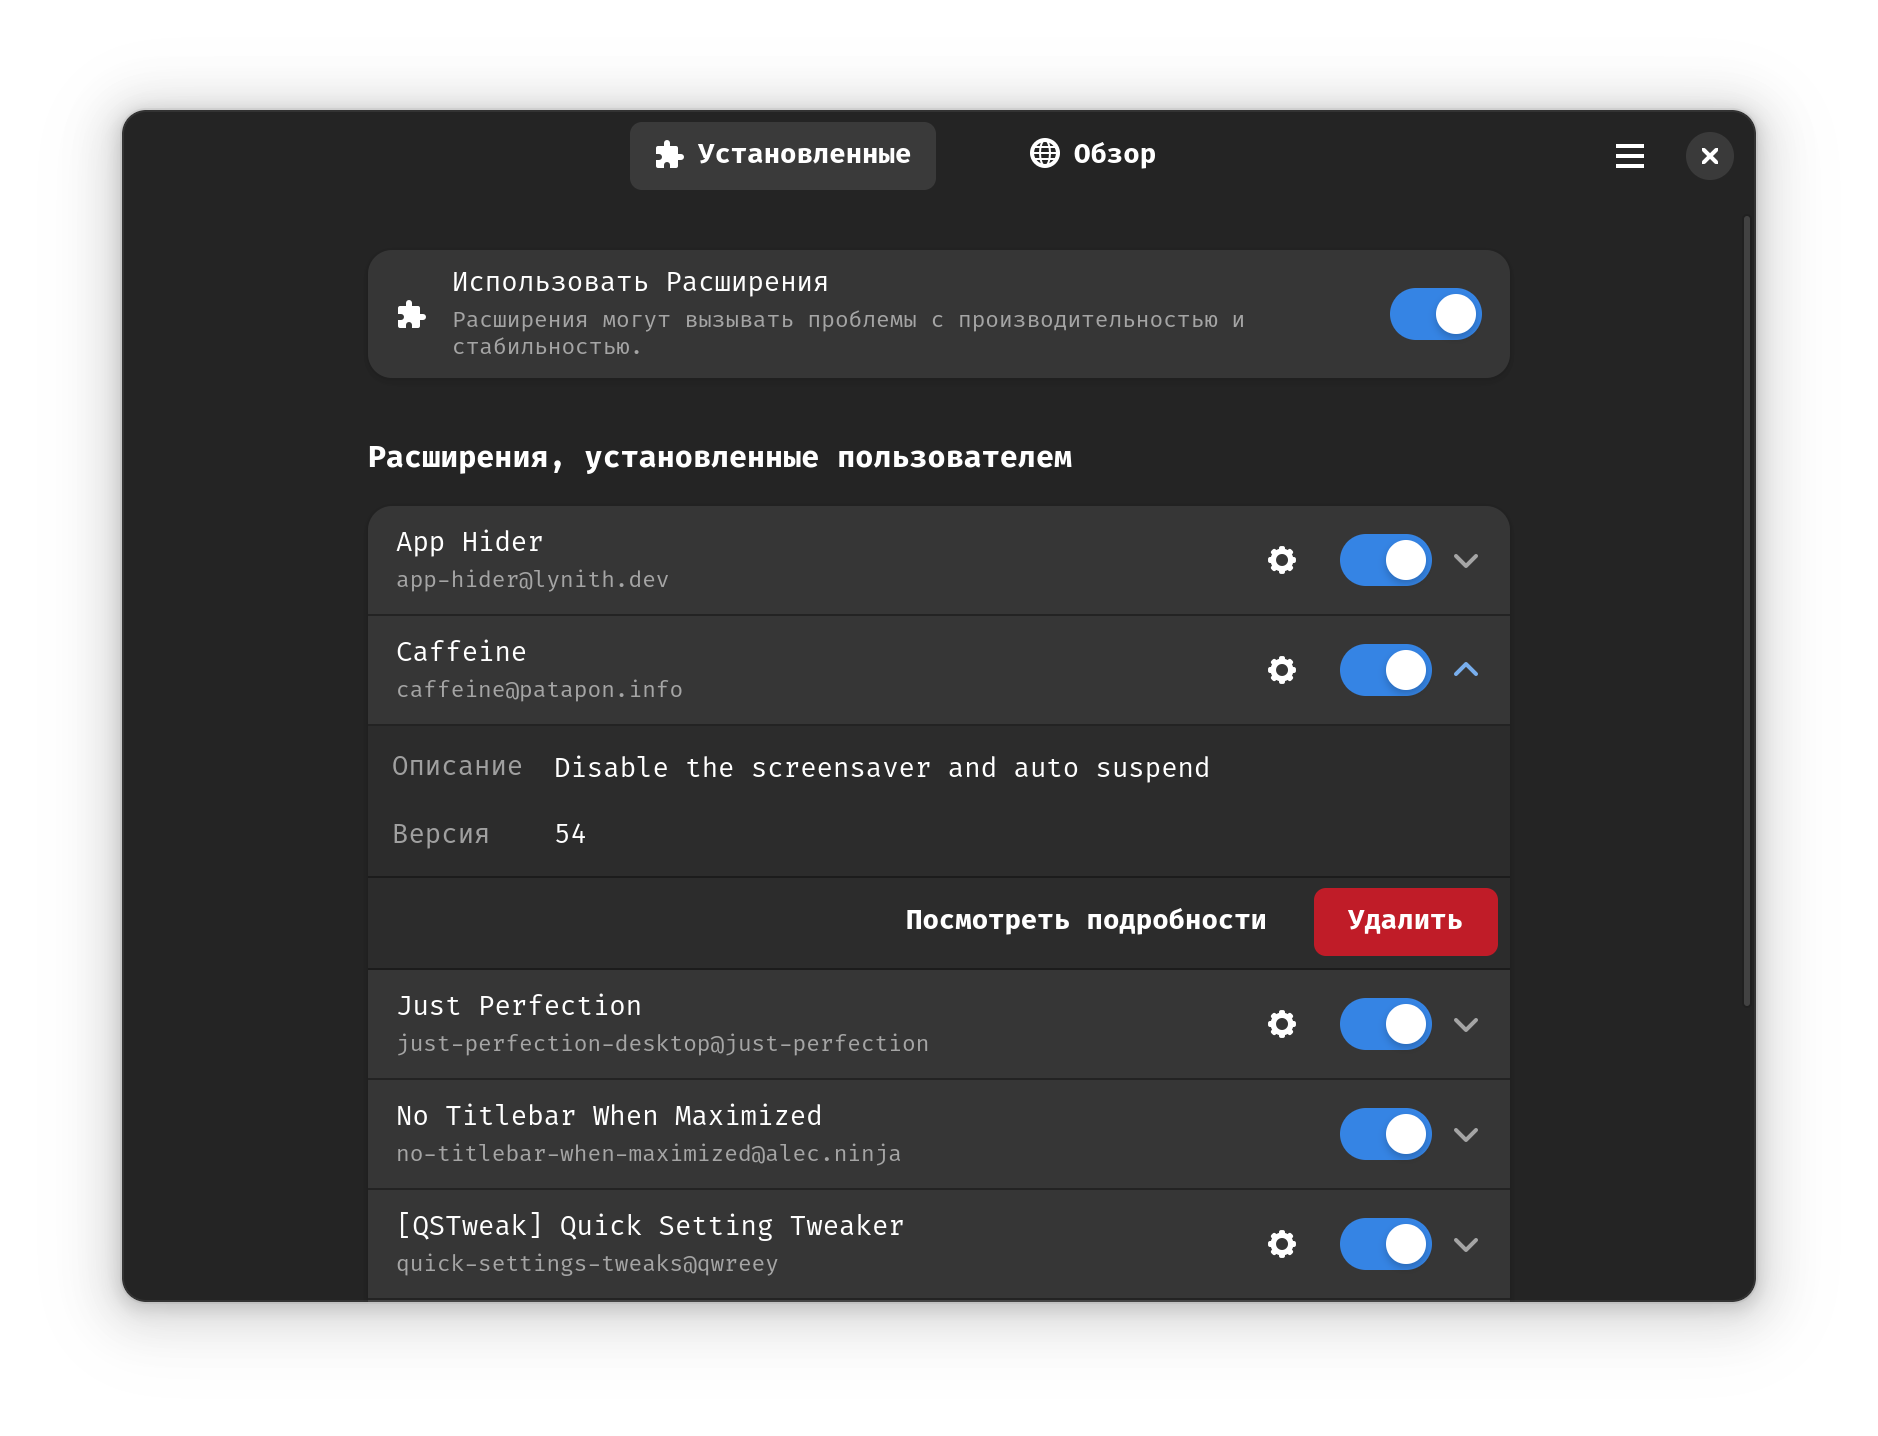The image size is (1878, 1436).
Task: Open Quick Setting Tweaker settings gear
Action: click(1281, 1244)
